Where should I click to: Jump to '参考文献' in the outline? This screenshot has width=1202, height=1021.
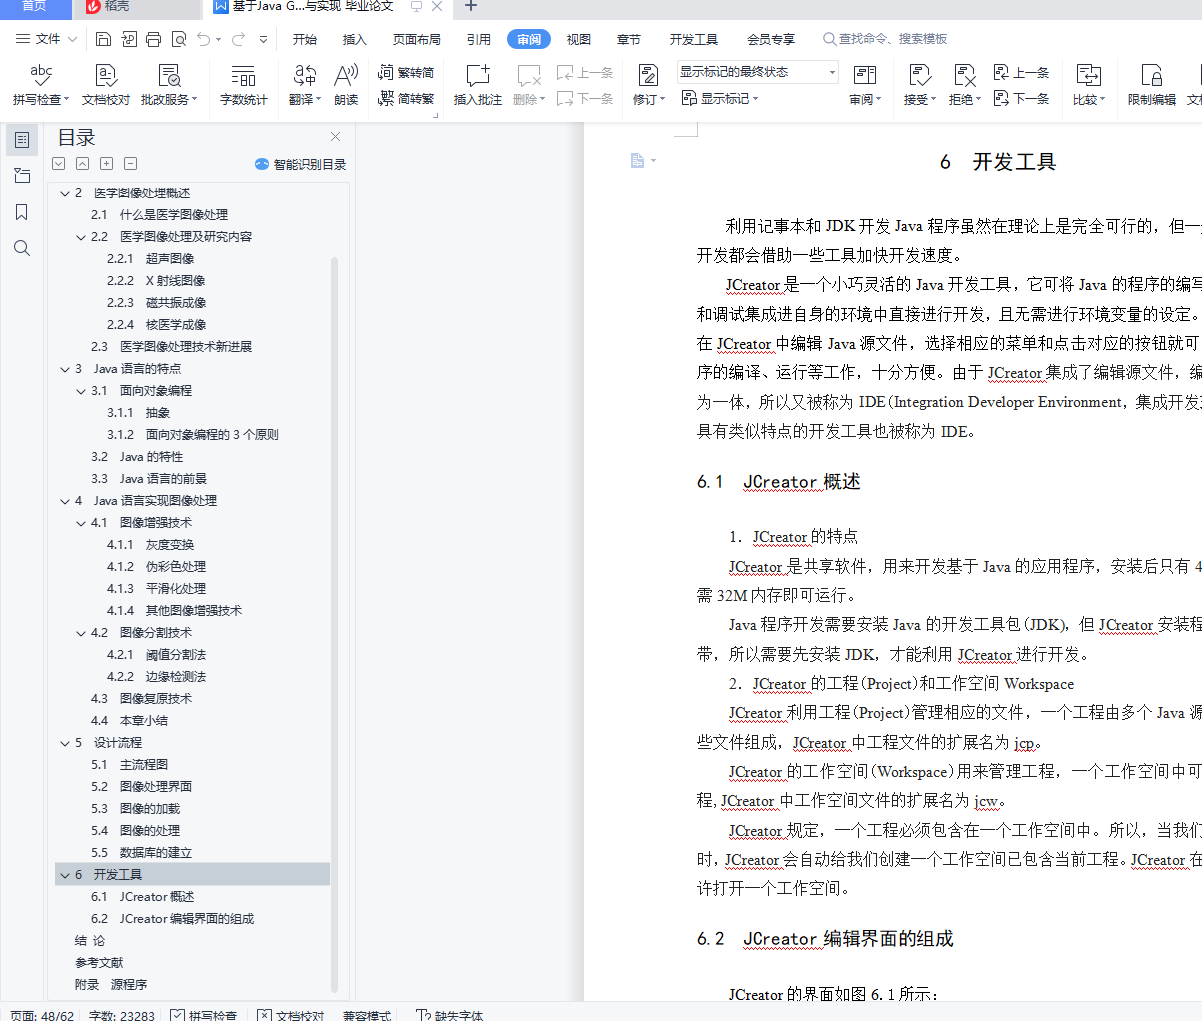(99, 963)
